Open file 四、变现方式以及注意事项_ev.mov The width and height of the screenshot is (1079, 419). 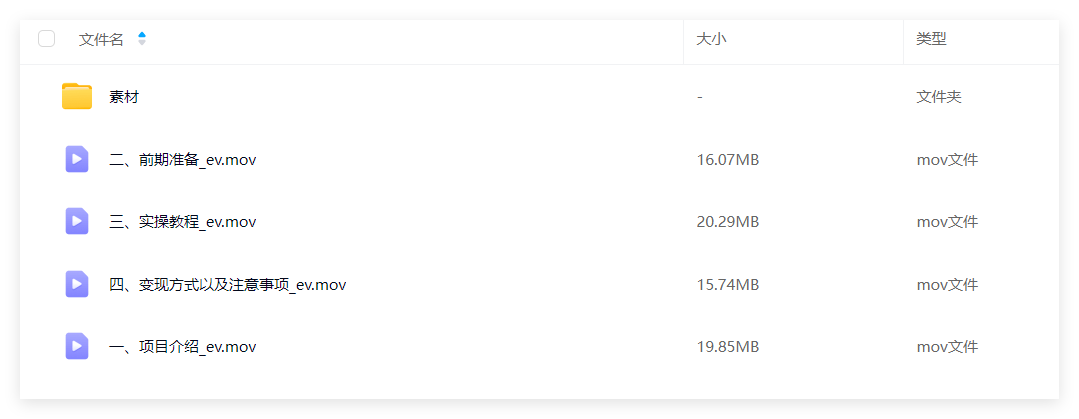tap(227, 285)
